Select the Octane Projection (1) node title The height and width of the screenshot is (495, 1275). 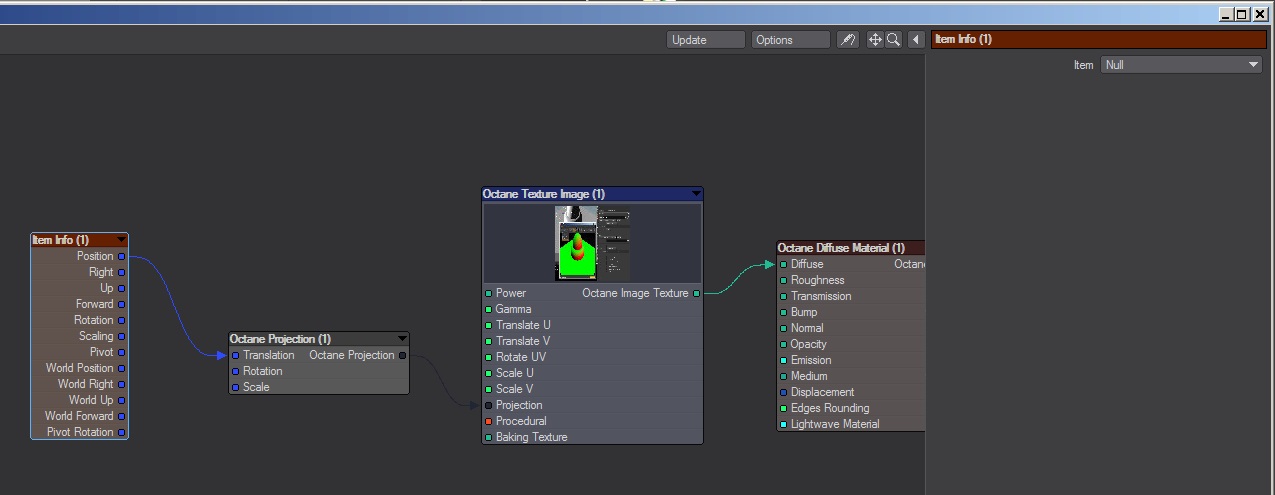[280, 339]
